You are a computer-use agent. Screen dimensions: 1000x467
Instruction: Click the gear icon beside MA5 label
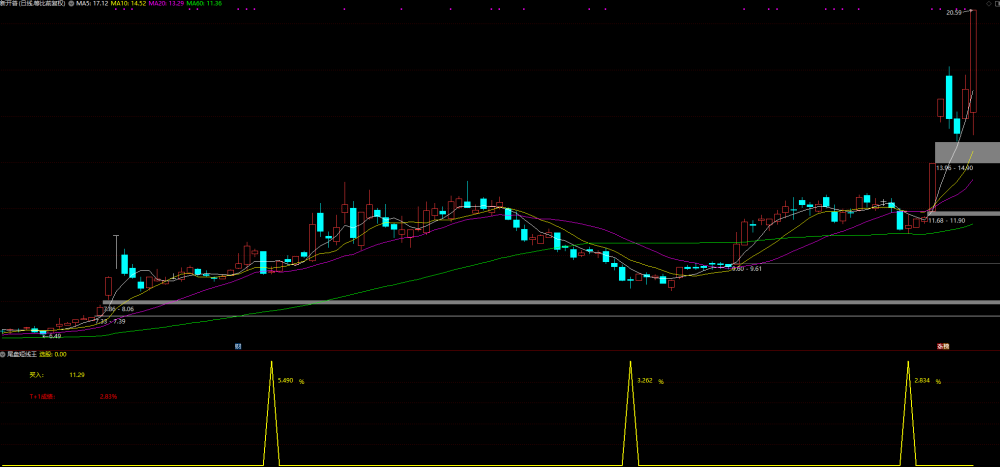[71, 3]
